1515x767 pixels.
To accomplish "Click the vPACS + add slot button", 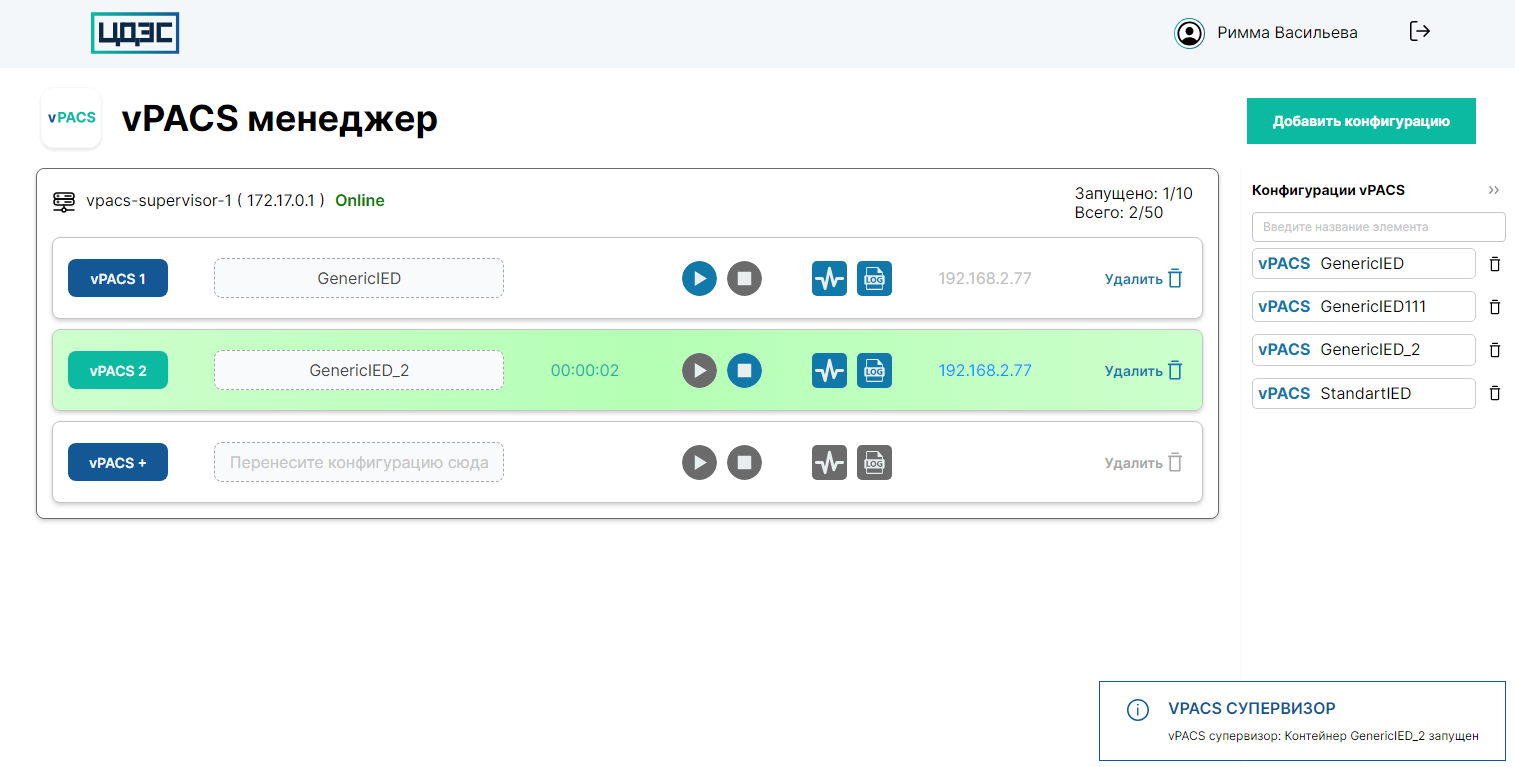I will pyautogui.click(x=118, y=463).
